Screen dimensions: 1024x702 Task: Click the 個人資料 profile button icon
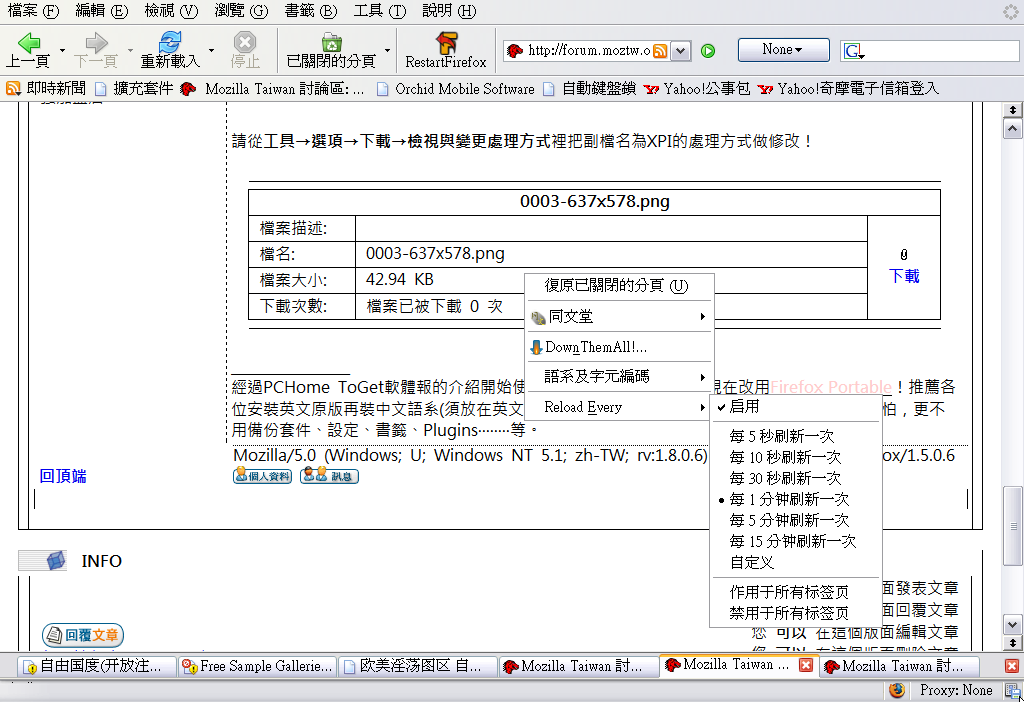coord(262,476)
